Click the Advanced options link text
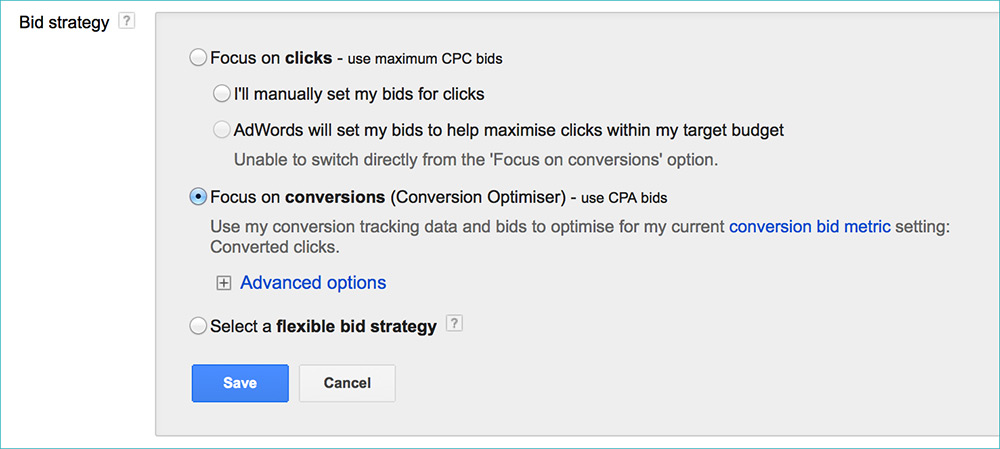Viewport: 1000px width, 449px height. pyautogui.click(x=313, y=283)
